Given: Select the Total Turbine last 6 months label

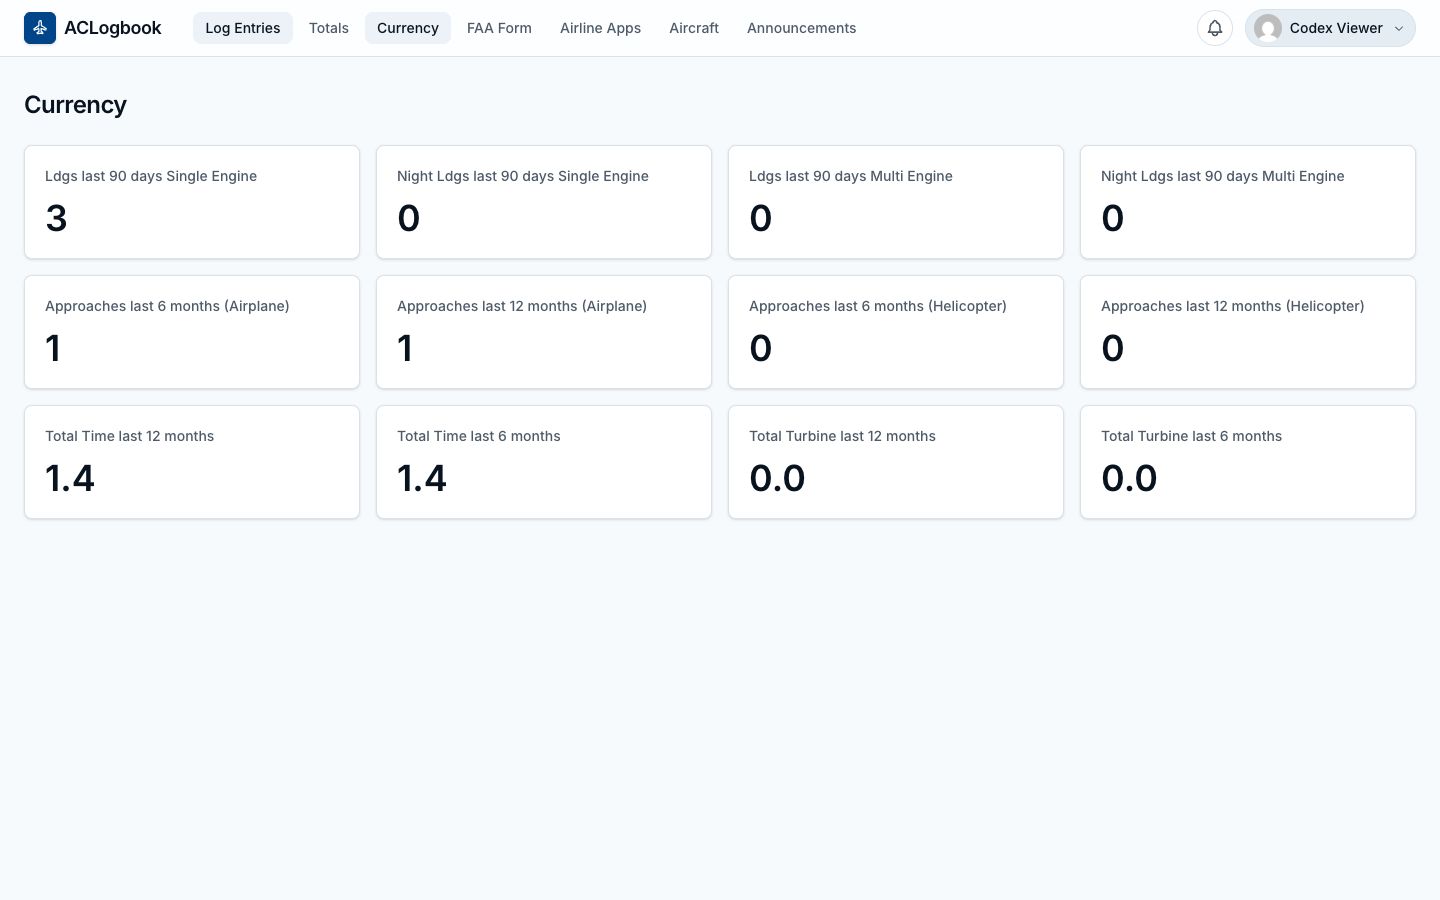Looking at the screenshot, I should coord(1192,436).
